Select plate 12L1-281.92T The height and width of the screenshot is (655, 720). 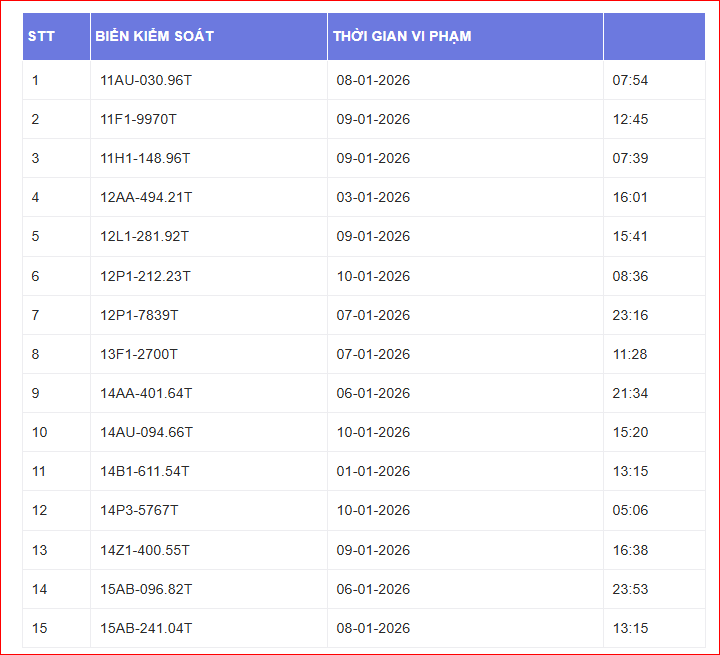coord(144,236)
